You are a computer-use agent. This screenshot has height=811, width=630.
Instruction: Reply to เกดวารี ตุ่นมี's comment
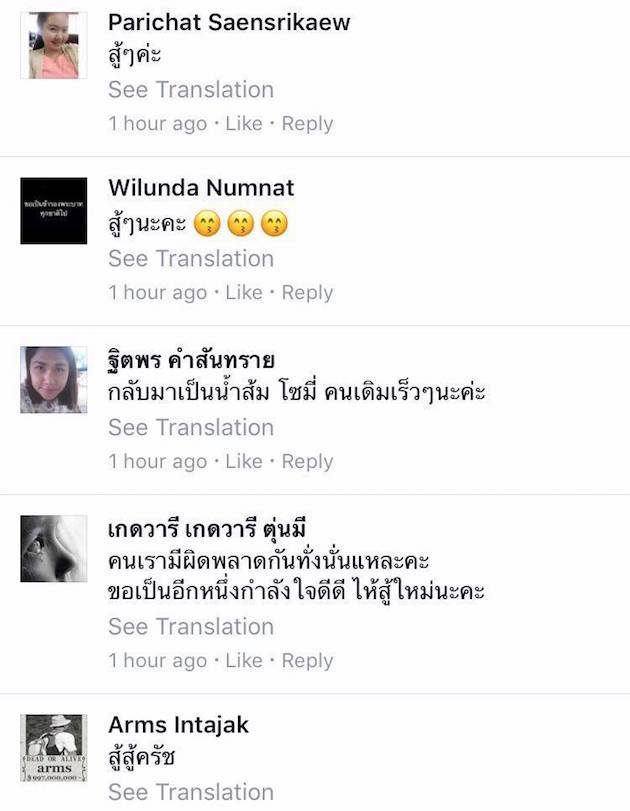(x=307, y=660)
